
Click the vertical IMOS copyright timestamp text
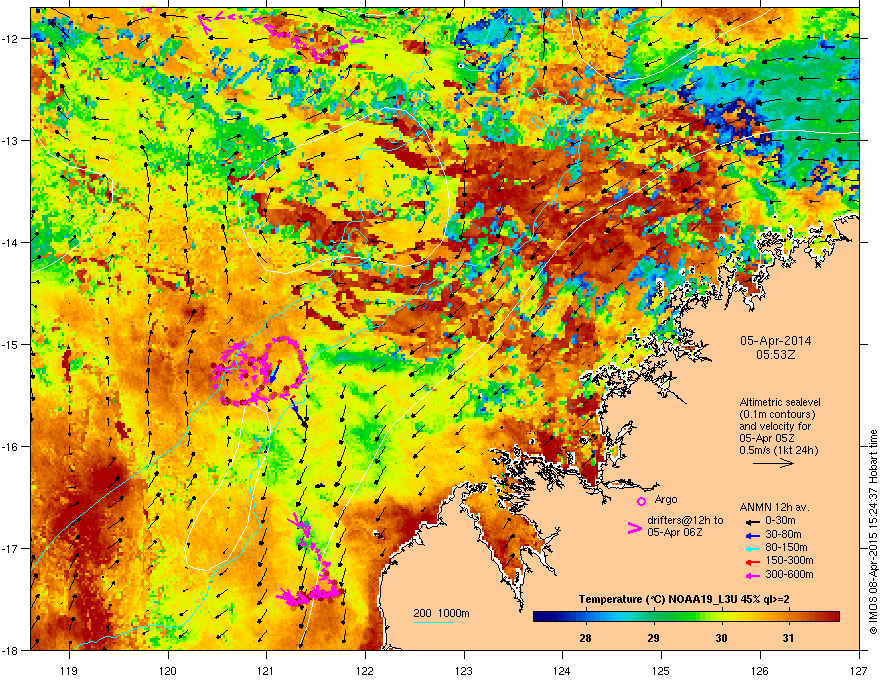873,532
